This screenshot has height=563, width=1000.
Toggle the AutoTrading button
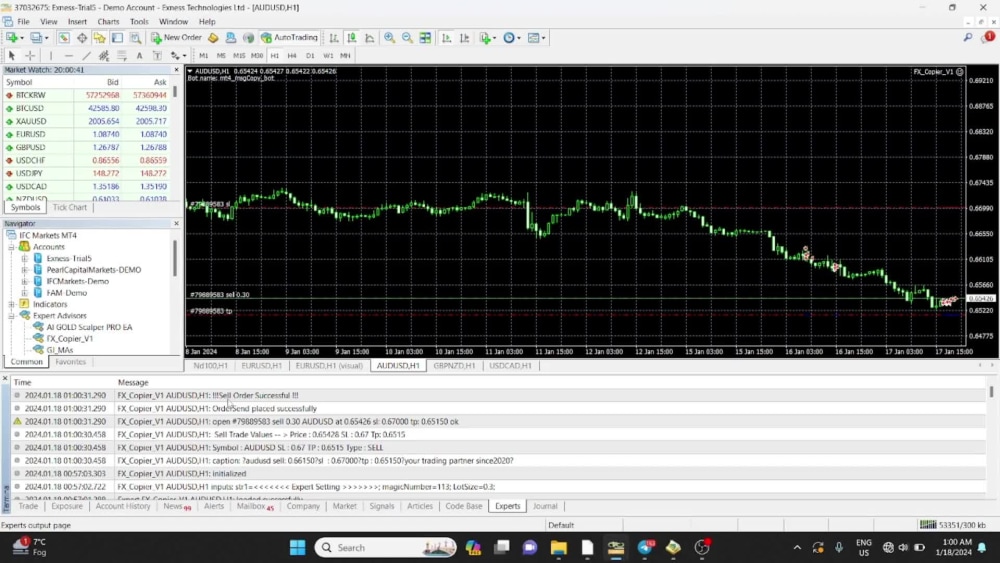coord(289,38)
